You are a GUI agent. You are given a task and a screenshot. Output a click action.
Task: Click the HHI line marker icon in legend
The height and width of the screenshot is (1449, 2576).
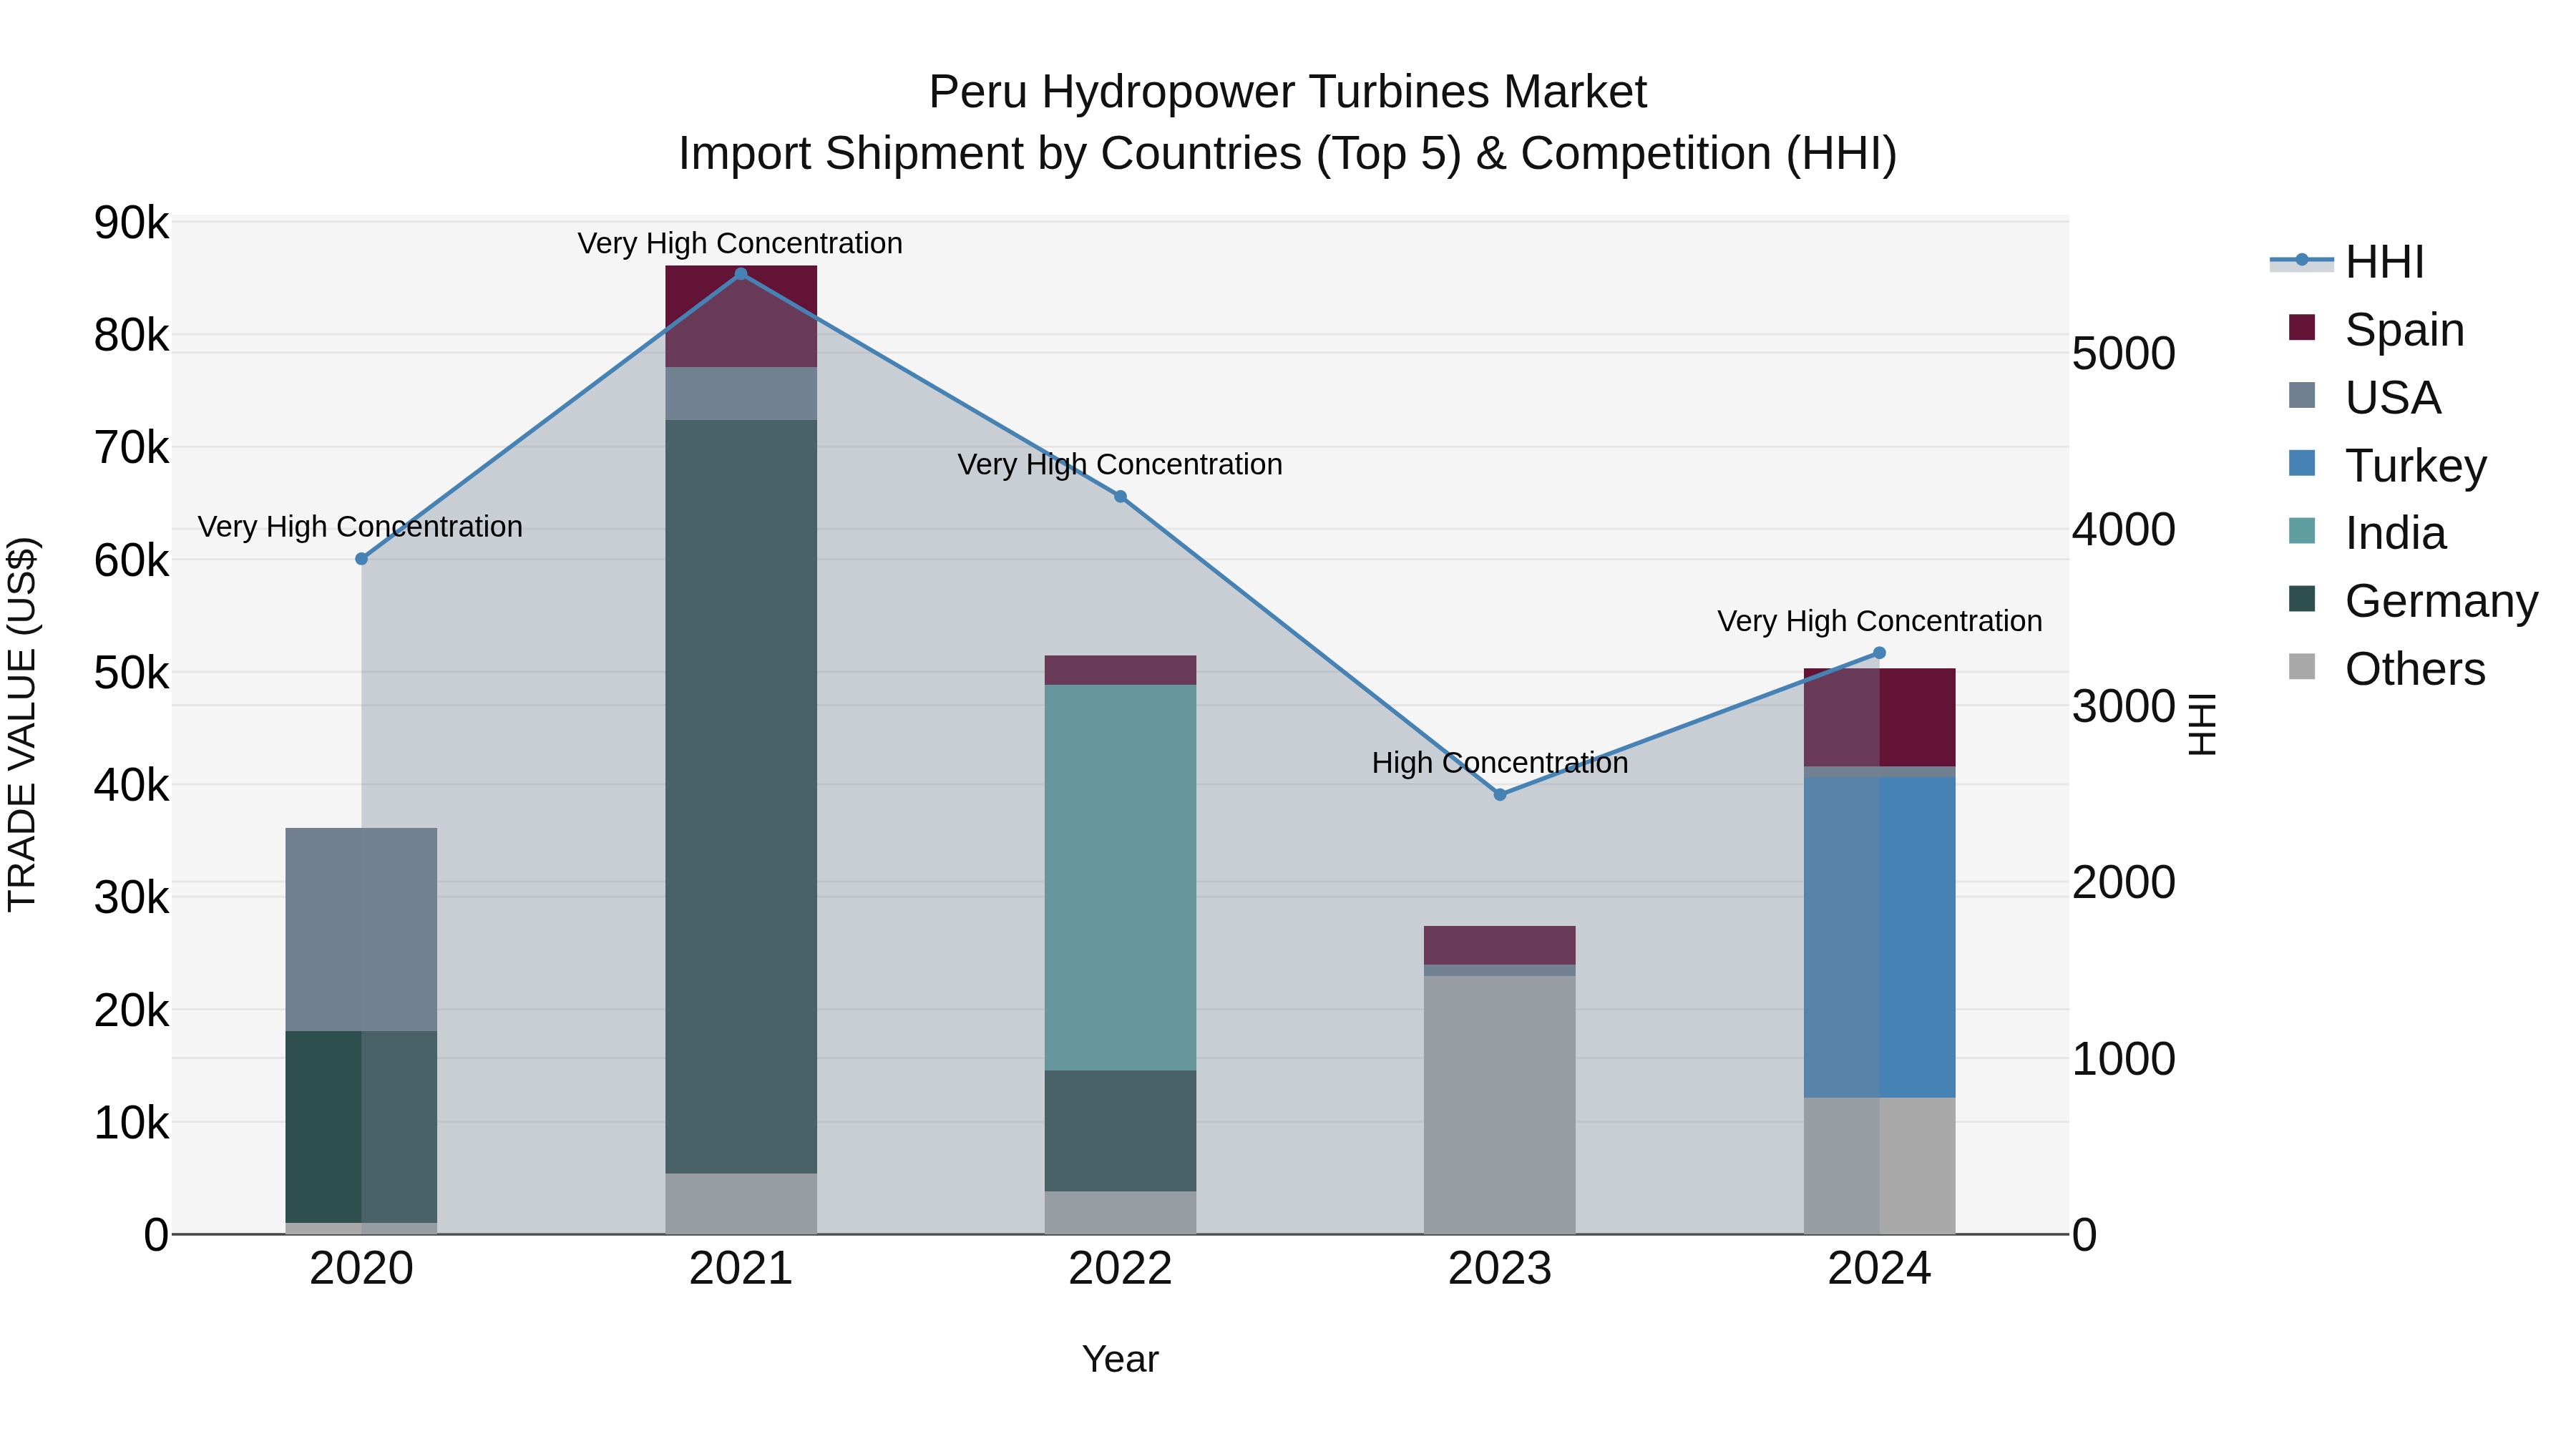2302,261
